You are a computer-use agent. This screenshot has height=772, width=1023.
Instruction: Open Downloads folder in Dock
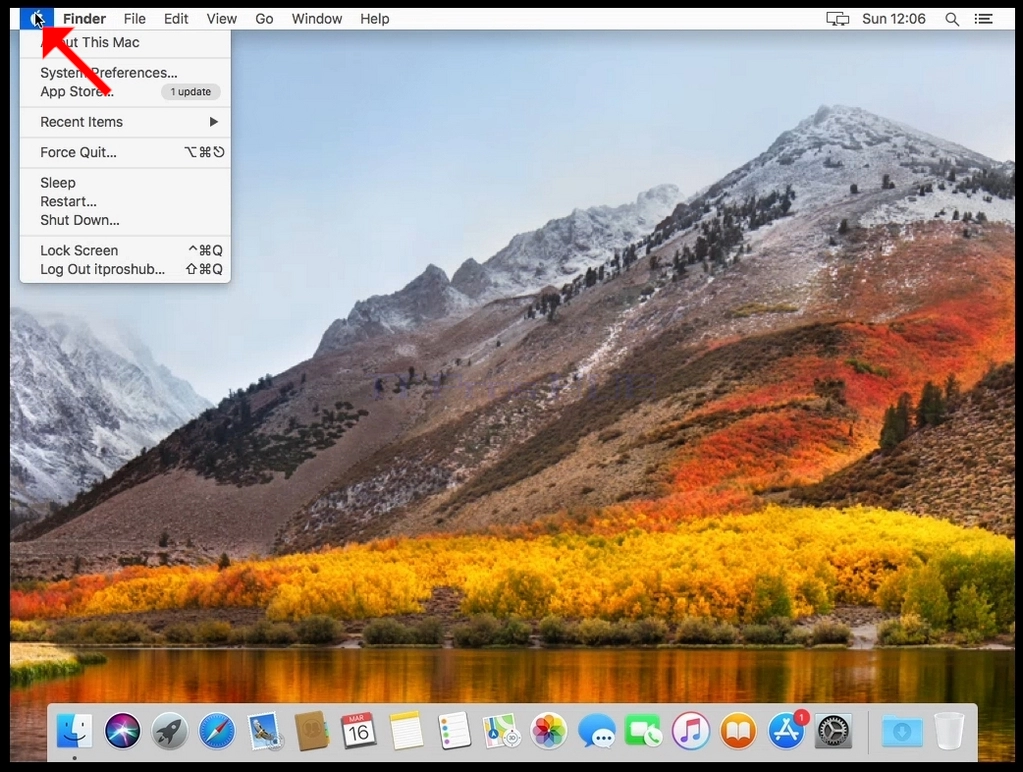pos(902,730)
